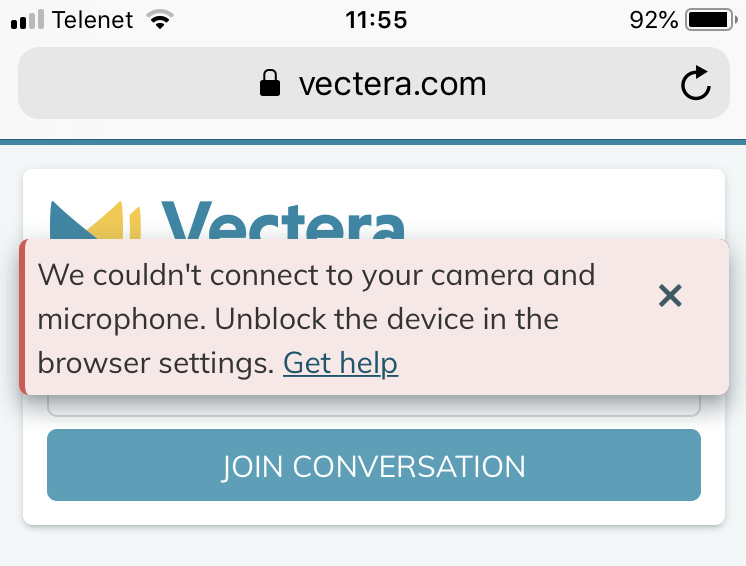
Task: Tap the padlock icon in the address bar
Action: (270, 83)
